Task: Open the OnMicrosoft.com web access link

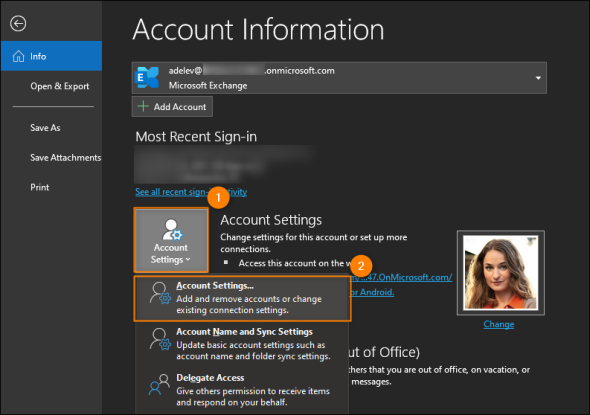Action: point(401,277)
